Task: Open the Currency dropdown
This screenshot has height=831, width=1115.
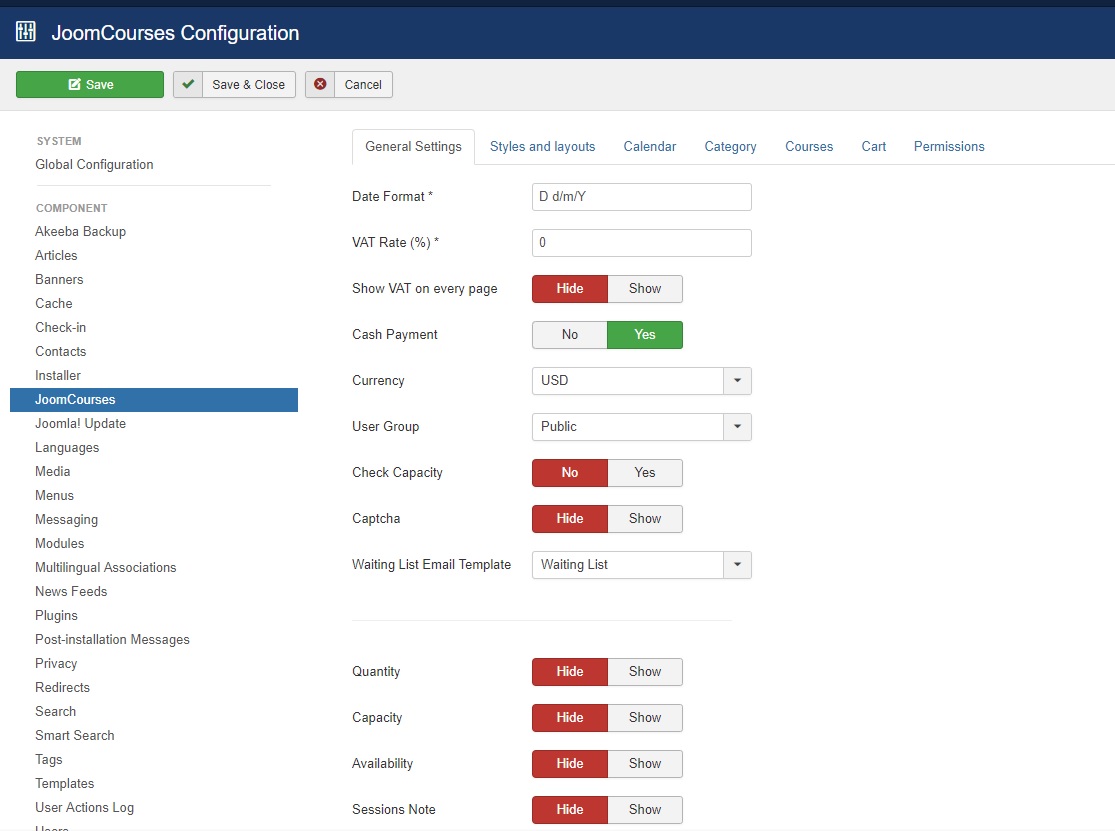Action: [x=737, y=380]
